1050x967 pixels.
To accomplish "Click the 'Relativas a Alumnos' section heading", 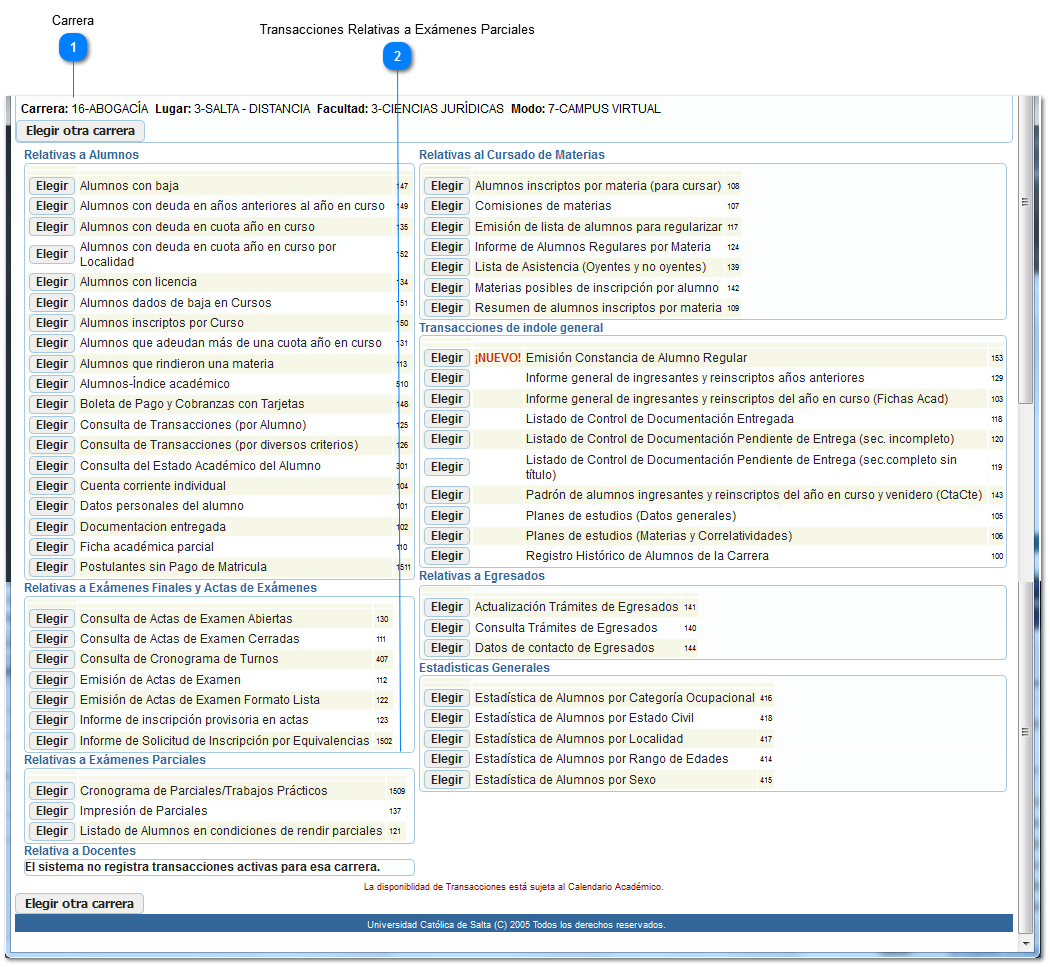I will point(82,155).
